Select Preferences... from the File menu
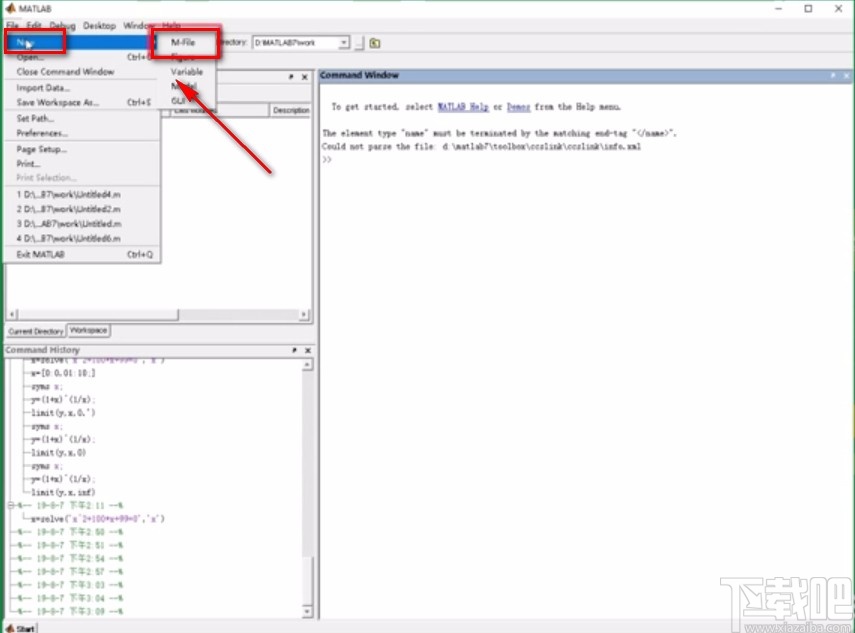This screenshot has width=855, height=633. pyautogui.click(x=42, y=133)
